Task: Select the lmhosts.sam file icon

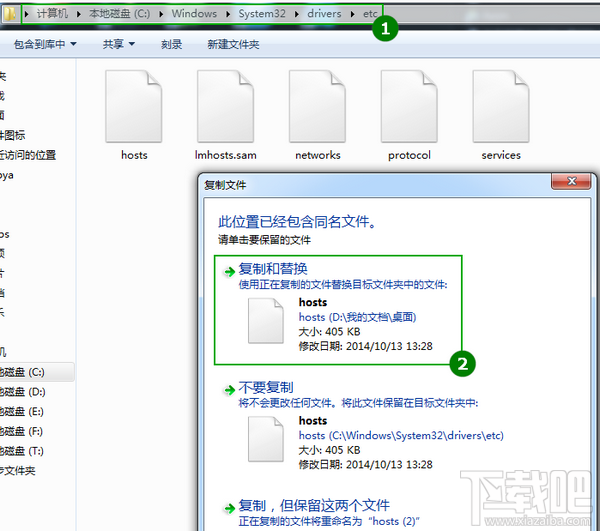Action: click(225, 106)
